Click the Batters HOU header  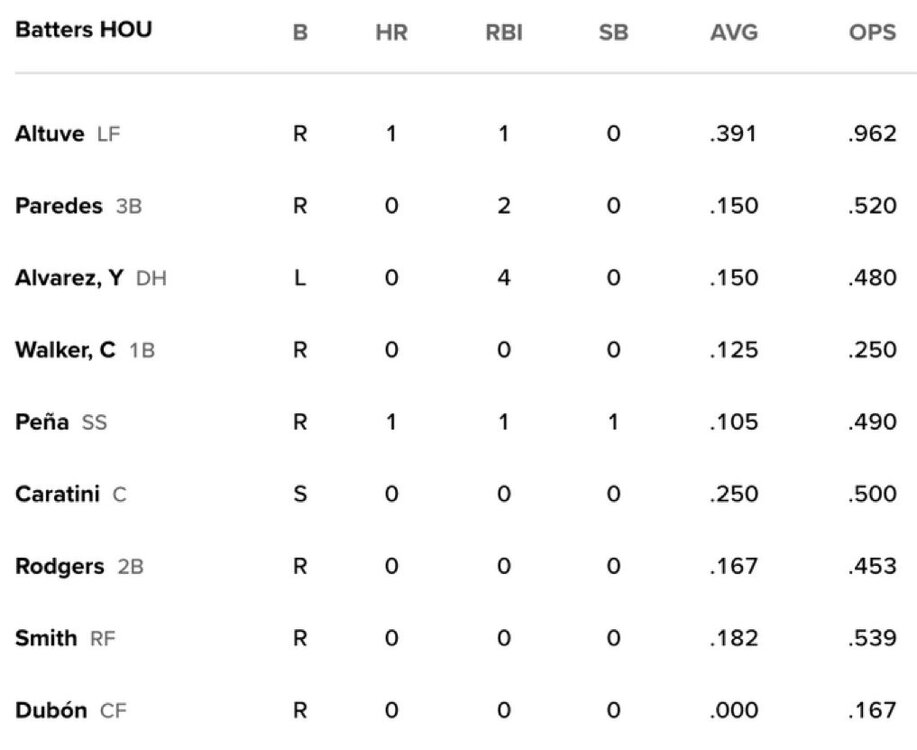pos(83,30)
